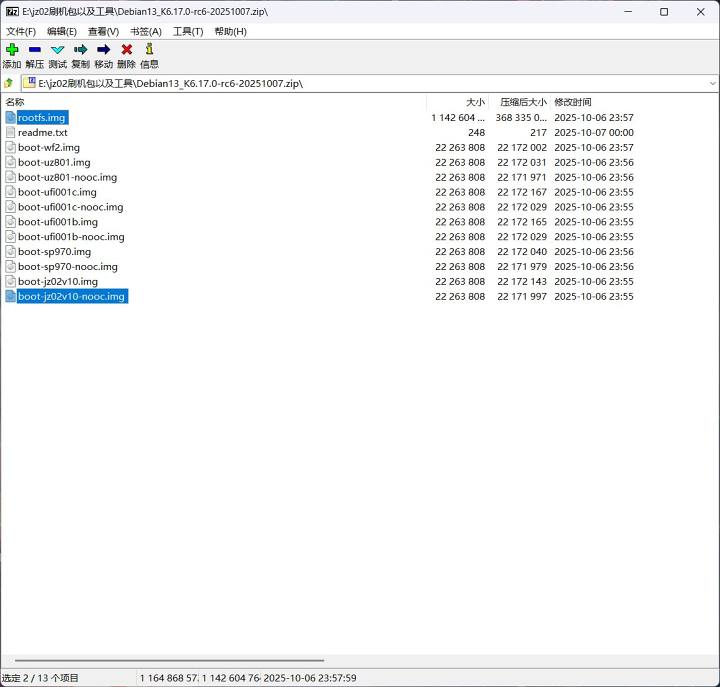Click the compressed size 217 of readme.txt
The height and width of the screenshot is (687, 720).
pos(538,133)
